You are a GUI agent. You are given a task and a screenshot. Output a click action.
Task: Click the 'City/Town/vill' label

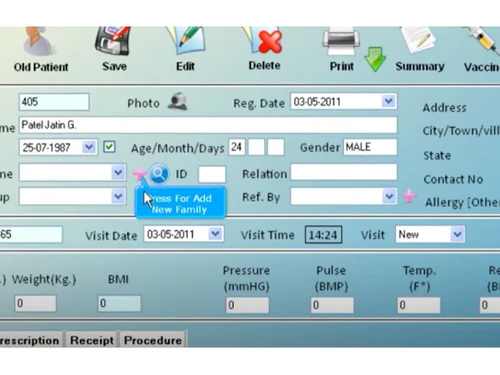[x=461, y=131]
